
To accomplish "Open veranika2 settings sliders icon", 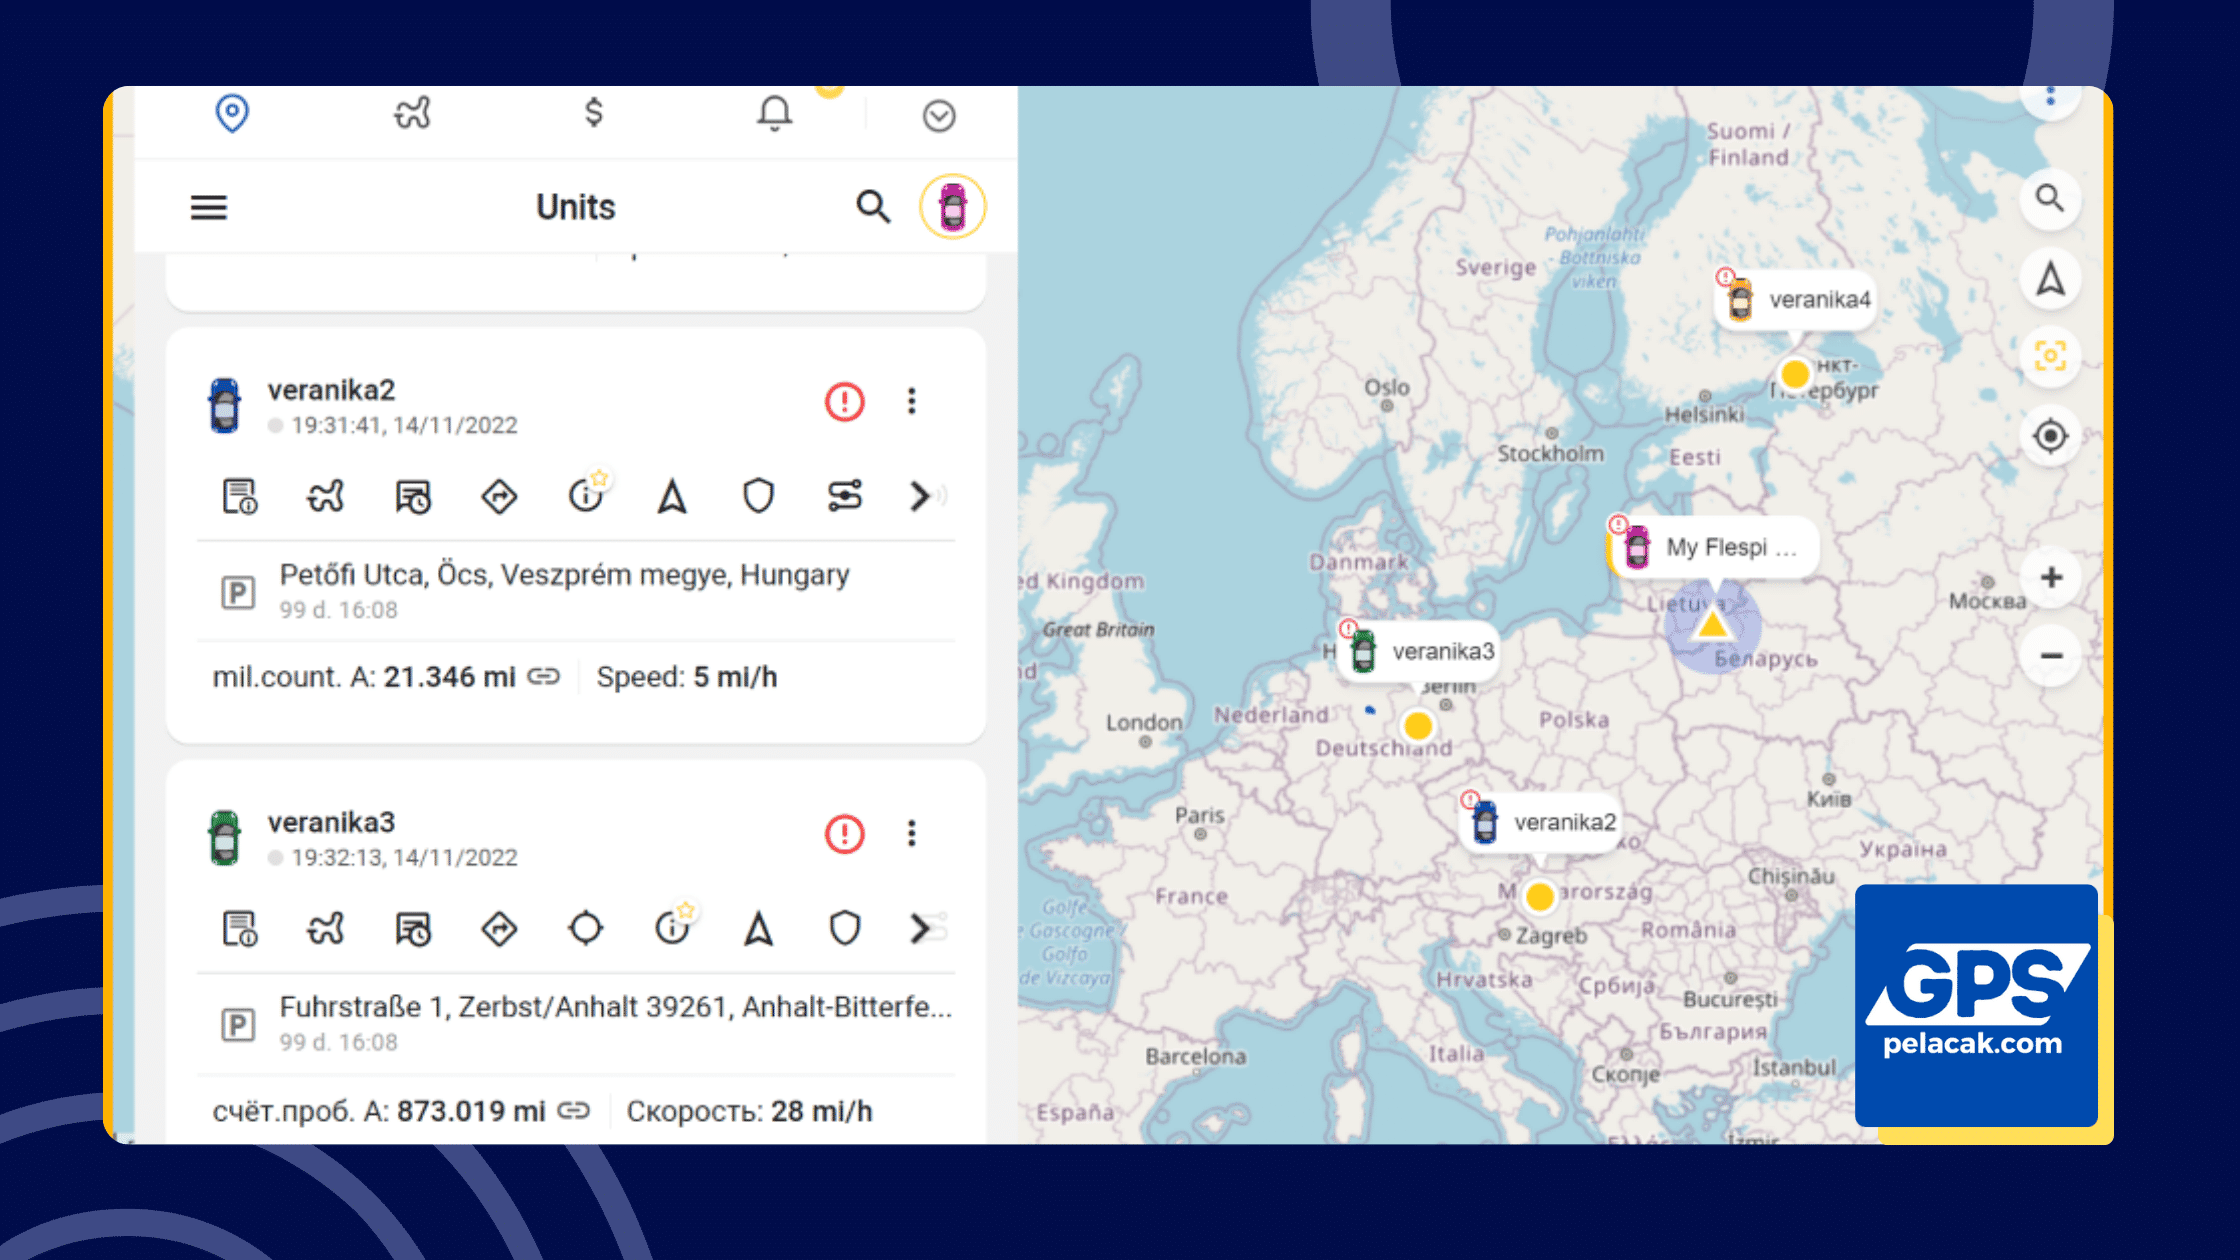I will [845, 496].
